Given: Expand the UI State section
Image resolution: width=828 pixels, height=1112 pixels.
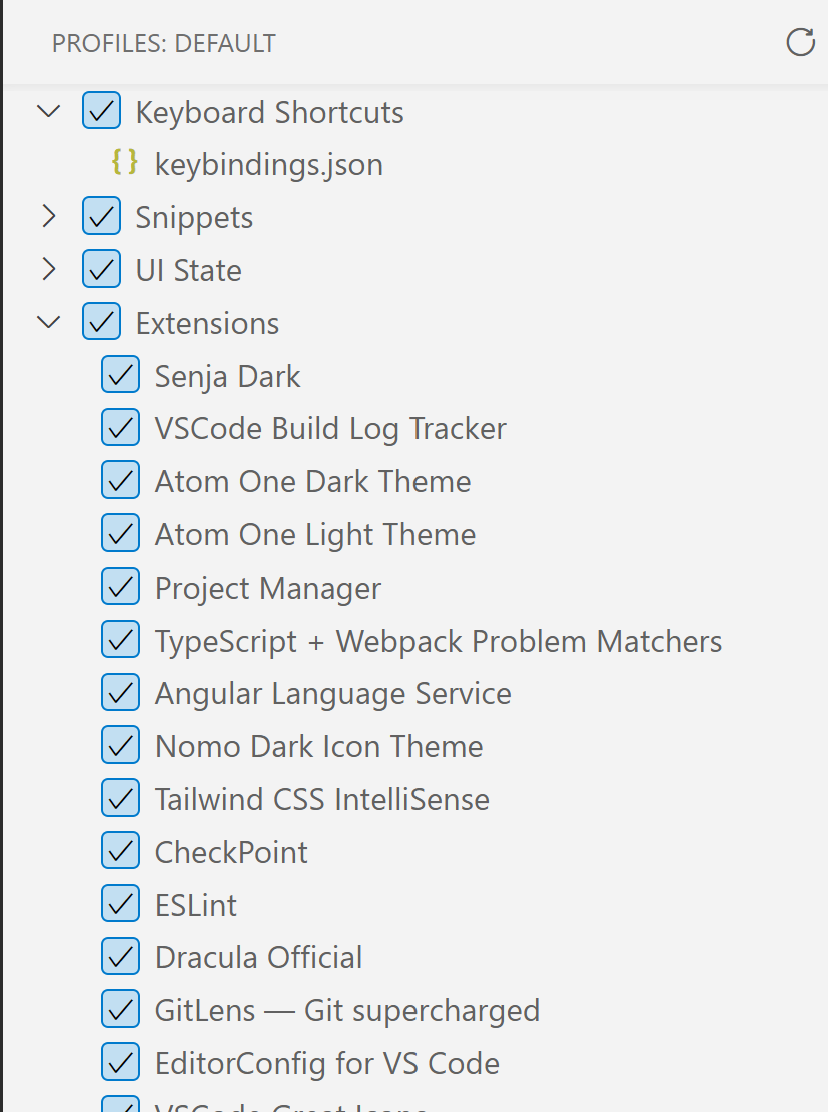Looking at the screenshot, I should (x=48, y=269).
